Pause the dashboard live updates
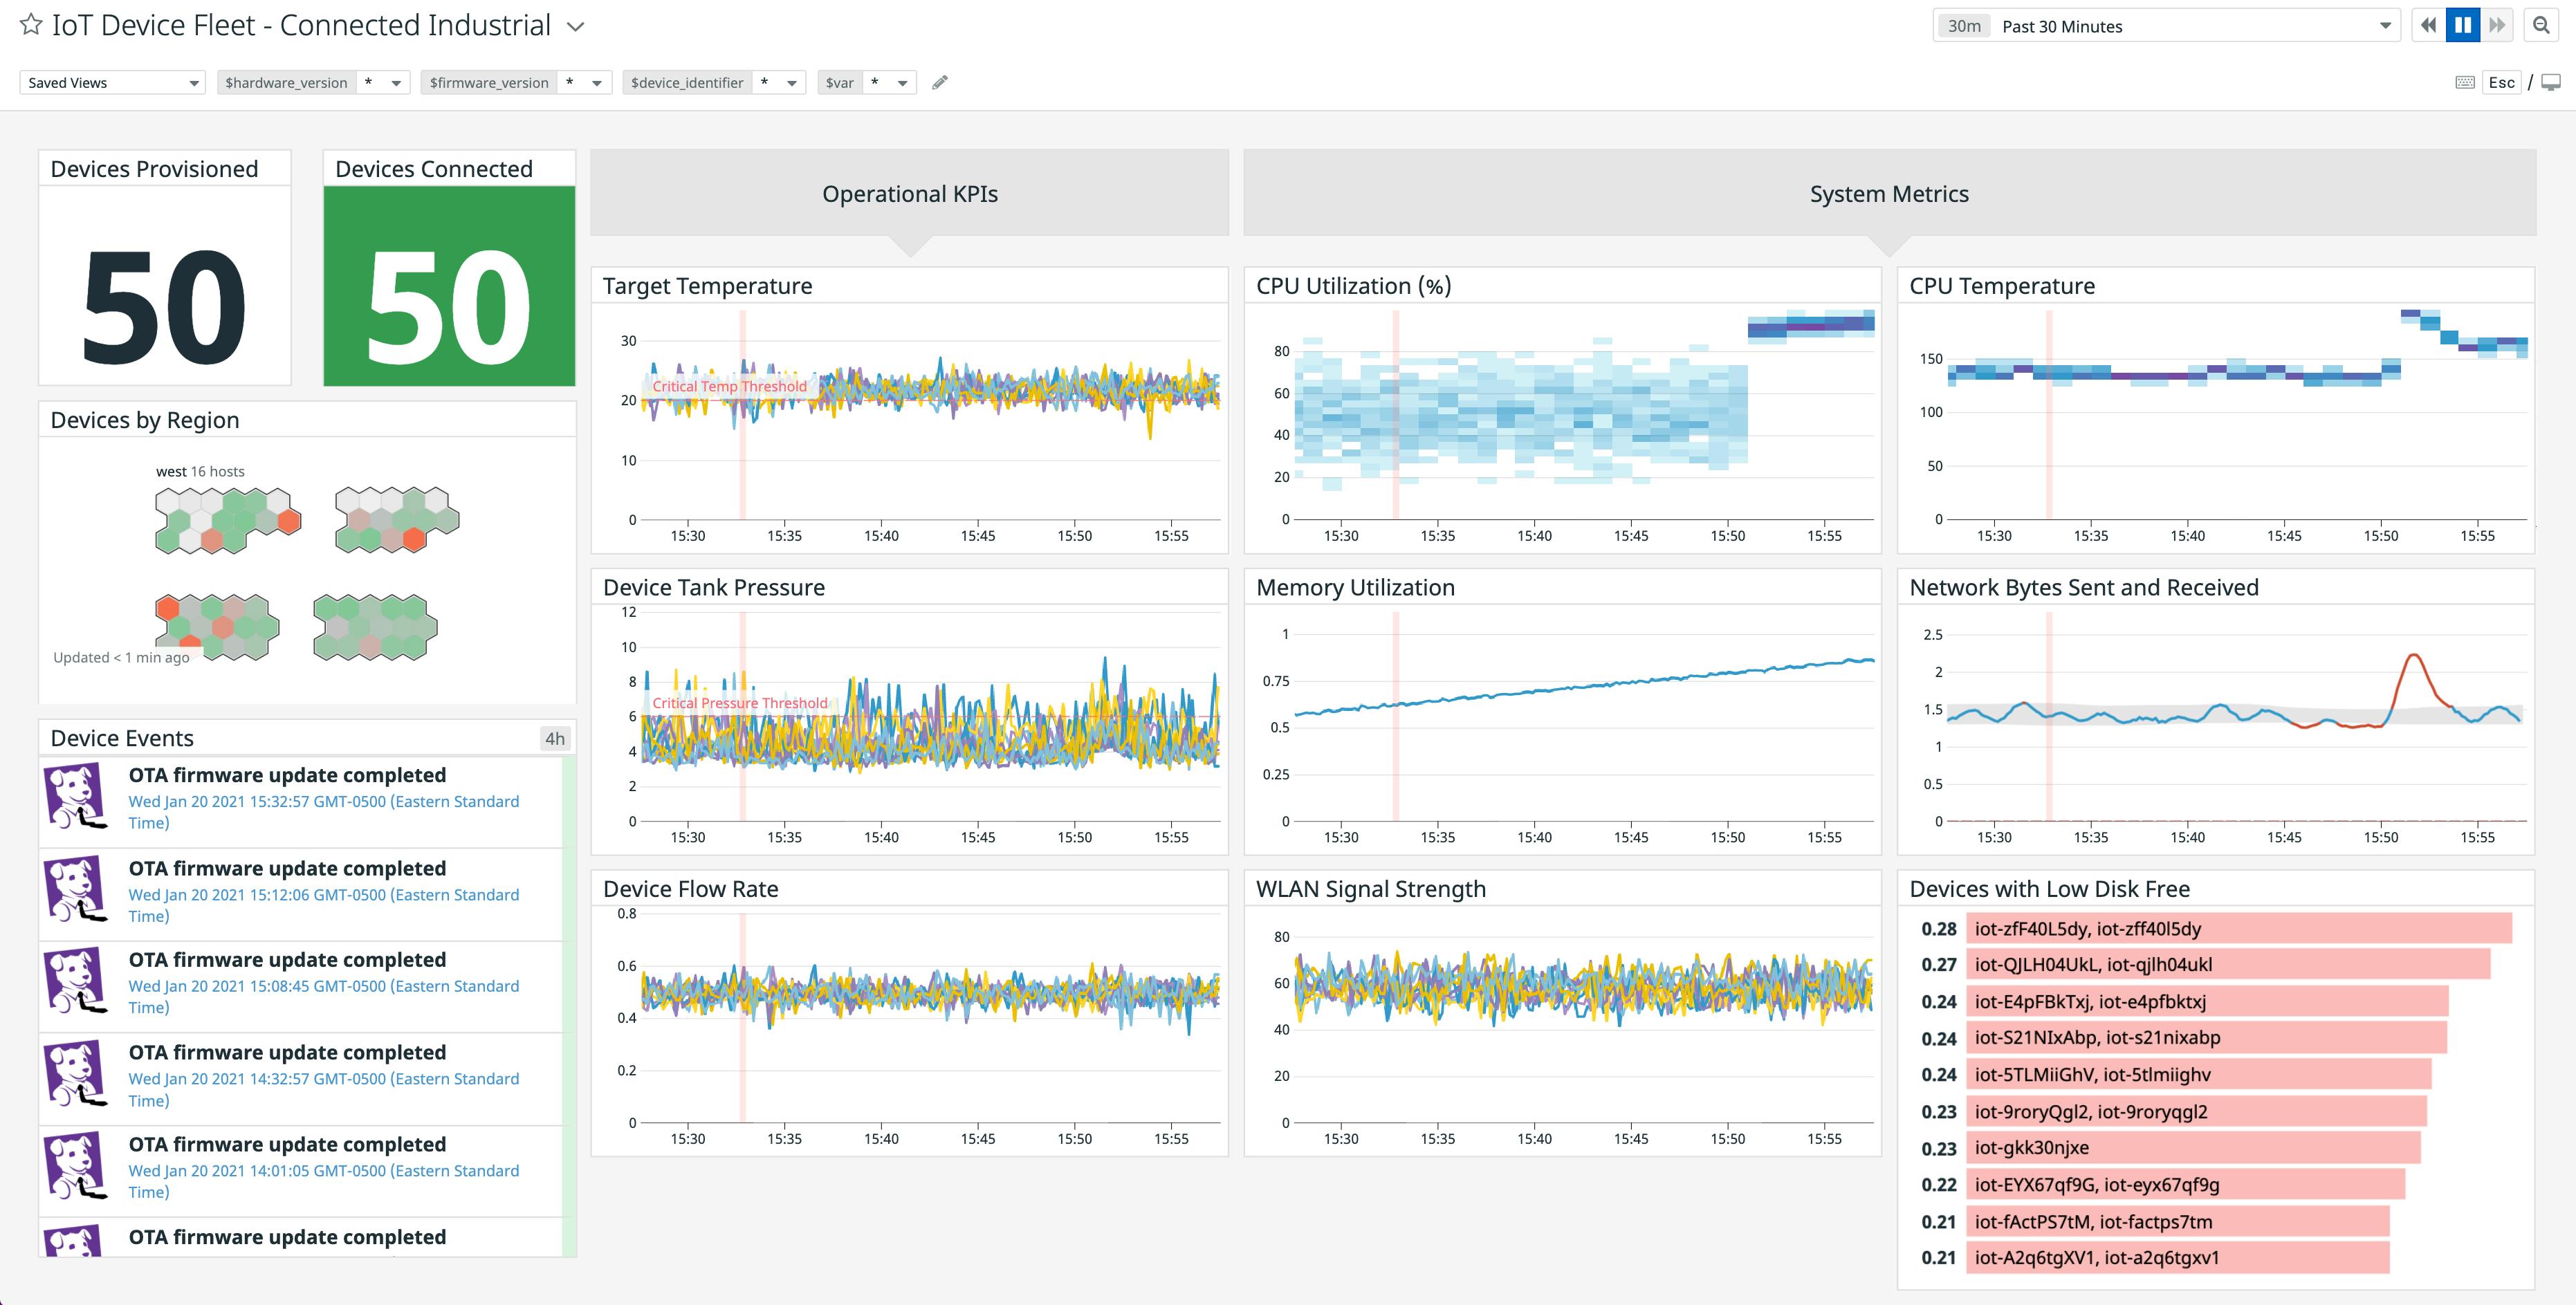2576x1305 pixels. click(2462, 25)
